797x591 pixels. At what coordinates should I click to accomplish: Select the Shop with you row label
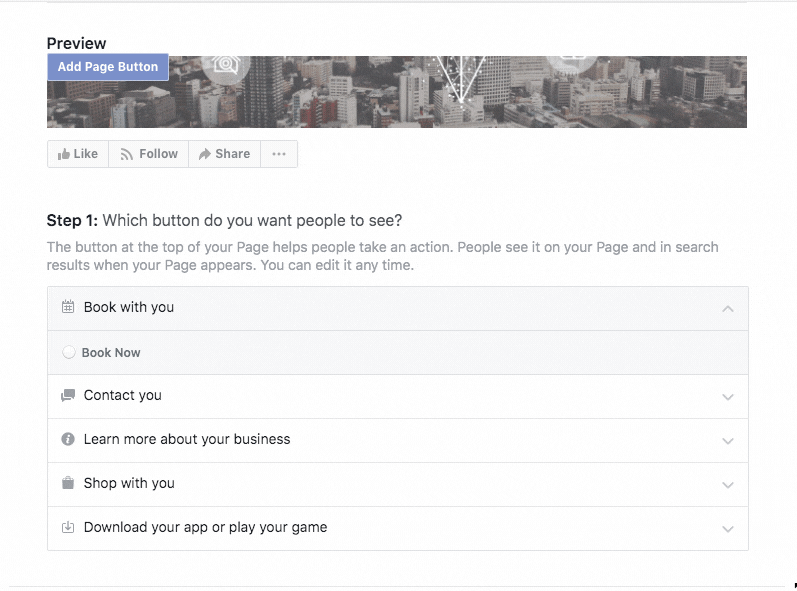coord(129,483)
